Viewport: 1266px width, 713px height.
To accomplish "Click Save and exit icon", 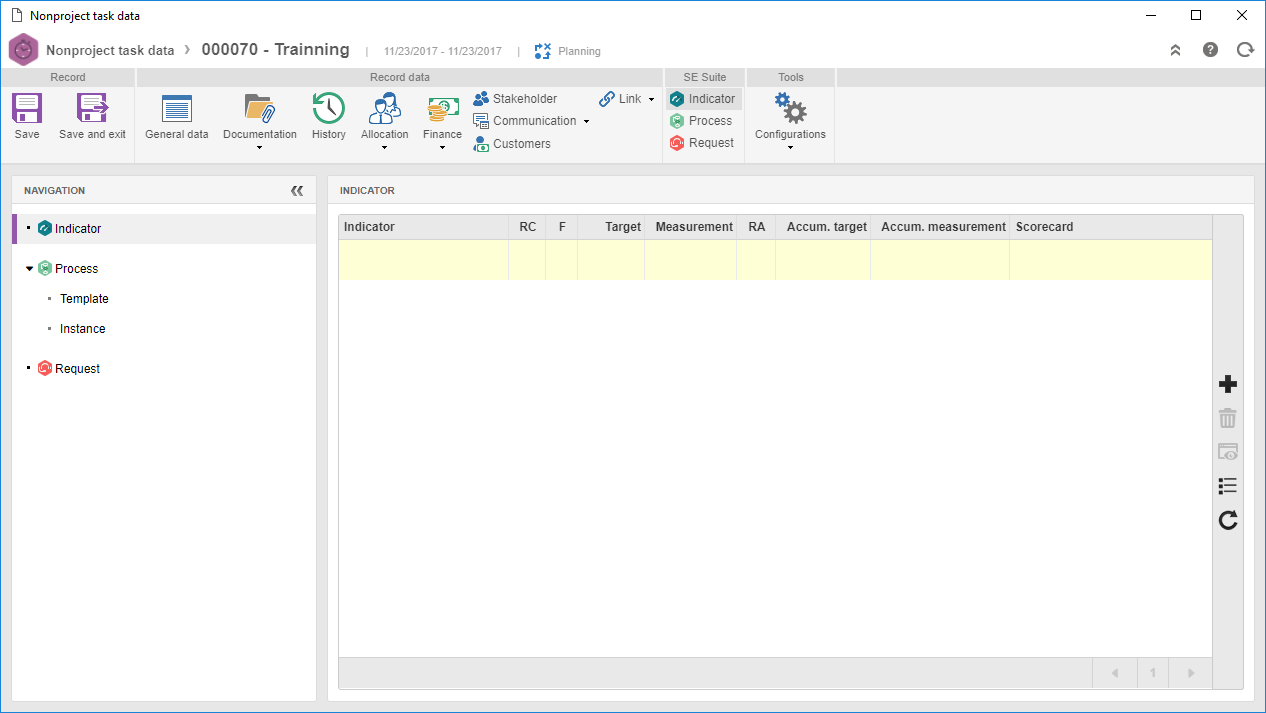I will coord(92,108).
